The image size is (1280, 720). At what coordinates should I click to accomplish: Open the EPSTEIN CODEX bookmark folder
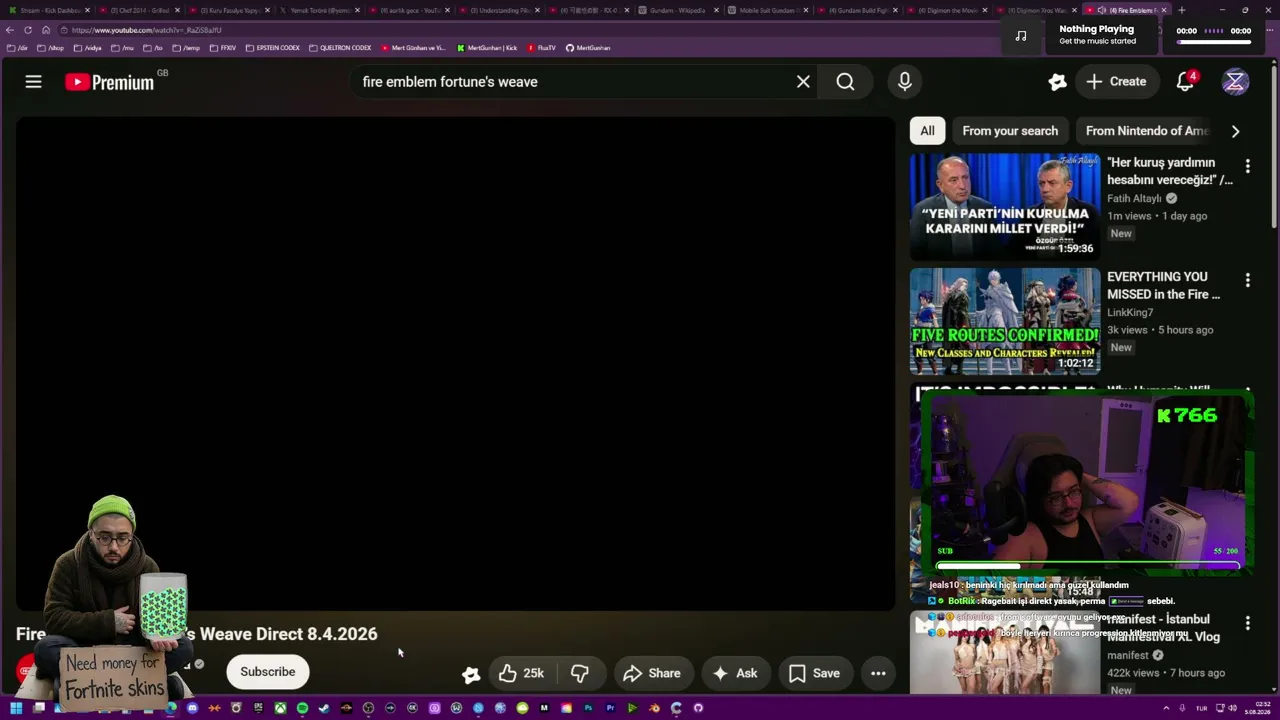point(272,48)
